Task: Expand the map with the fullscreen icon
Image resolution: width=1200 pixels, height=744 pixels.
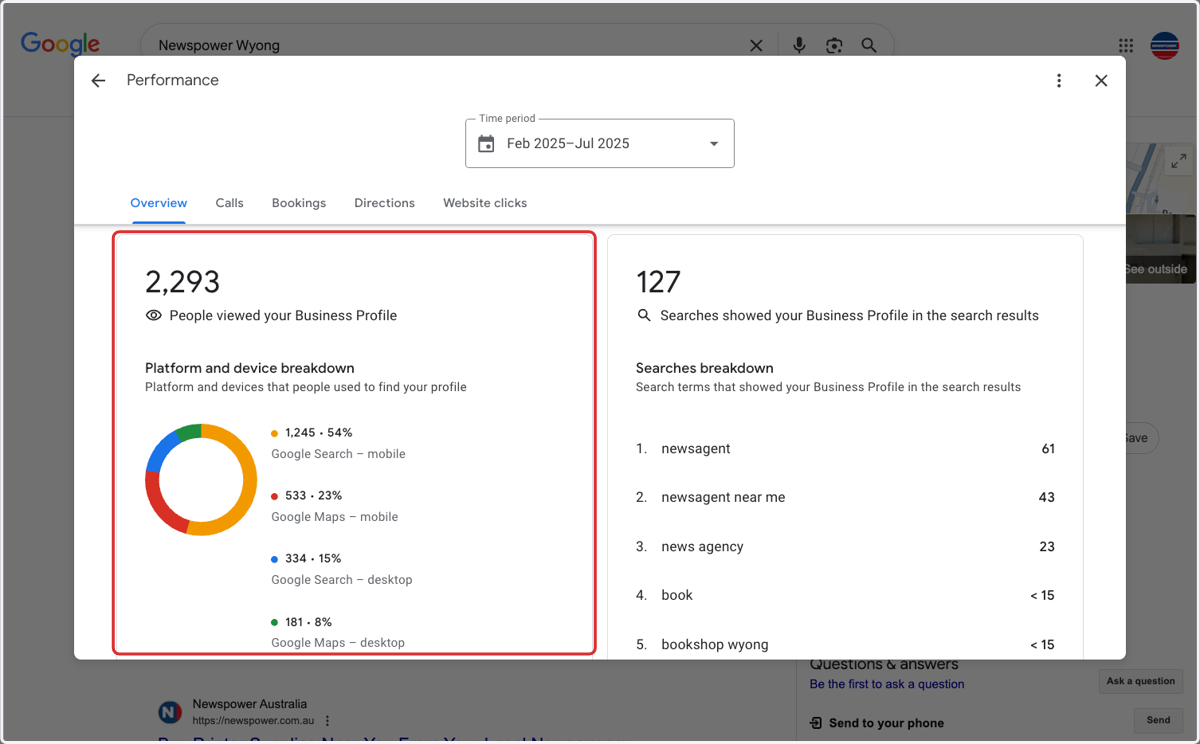Action: [1179, 161]
